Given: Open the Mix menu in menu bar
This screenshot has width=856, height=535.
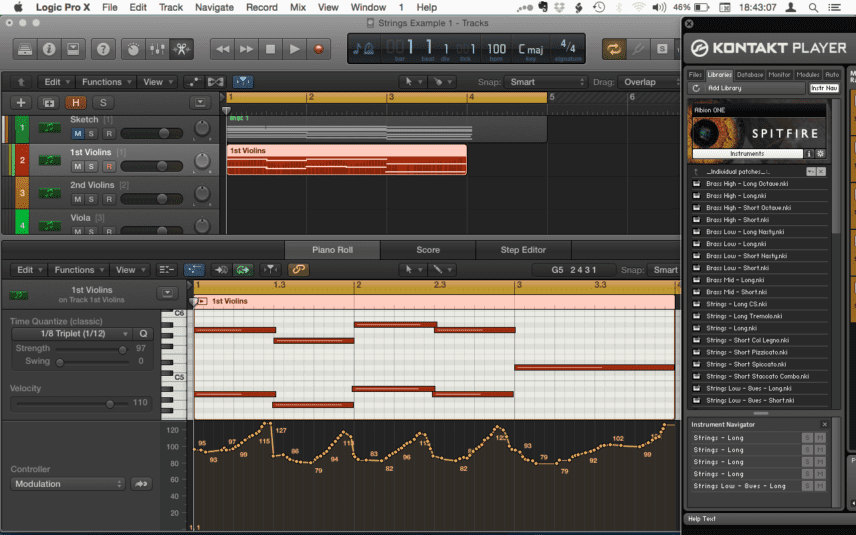Looking at the screenshot, I should tap(298, 7).
